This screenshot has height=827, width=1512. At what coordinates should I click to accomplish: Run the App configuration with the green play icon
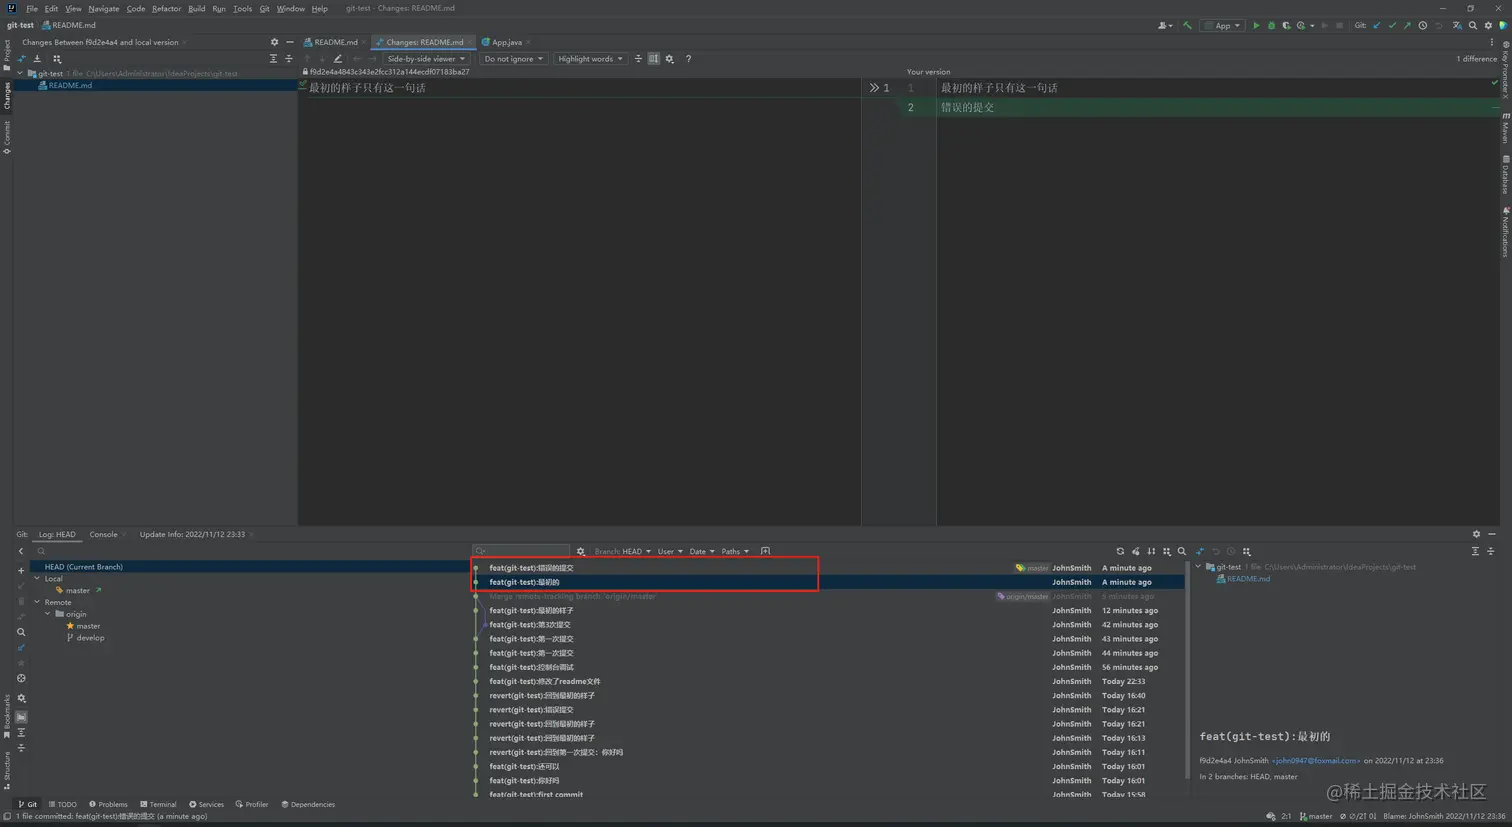click(x=1256, y=26)
